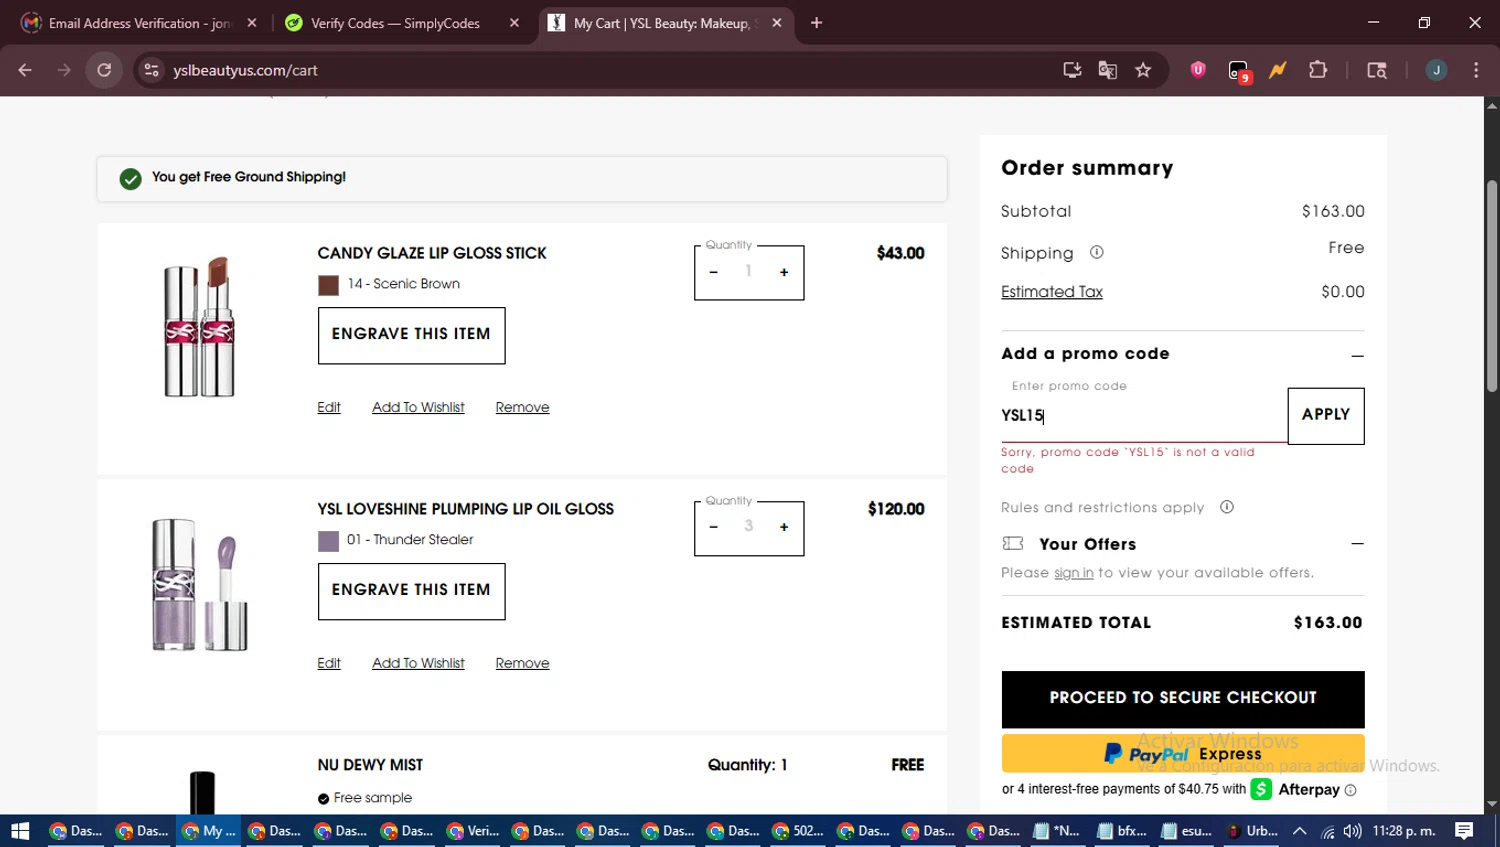
Task: Increase Candy Glaze Lip Gloss quantity
Action: click(784, 272)
